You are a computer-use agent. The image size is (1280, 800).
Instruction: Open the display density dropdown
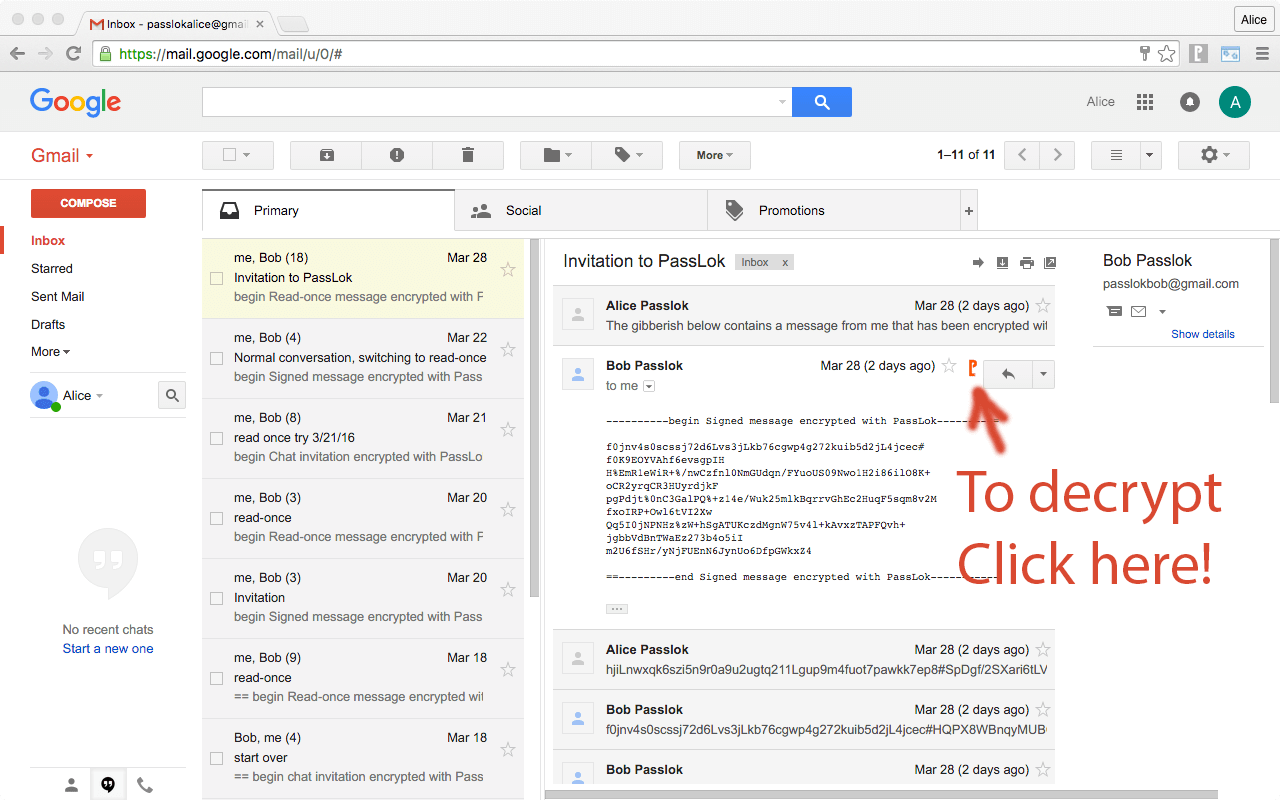point(1150,155)
